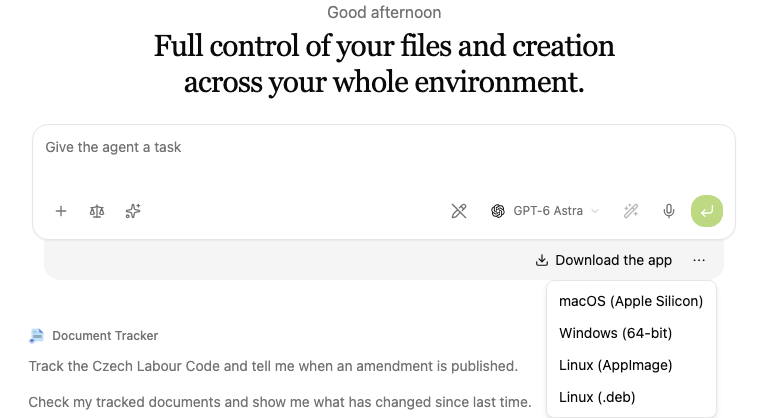
Task: Click the download tray icon
Action: pos(541,260)
